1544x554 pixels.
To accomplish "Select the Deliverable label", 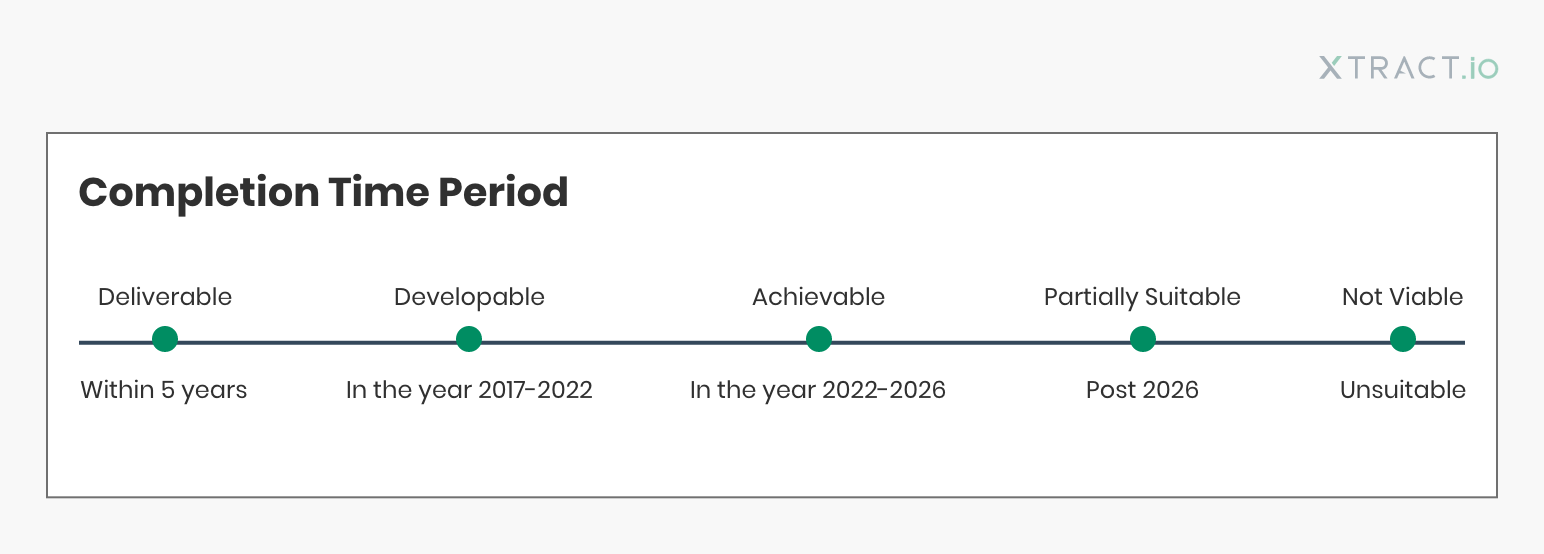I will pos(165,297).
